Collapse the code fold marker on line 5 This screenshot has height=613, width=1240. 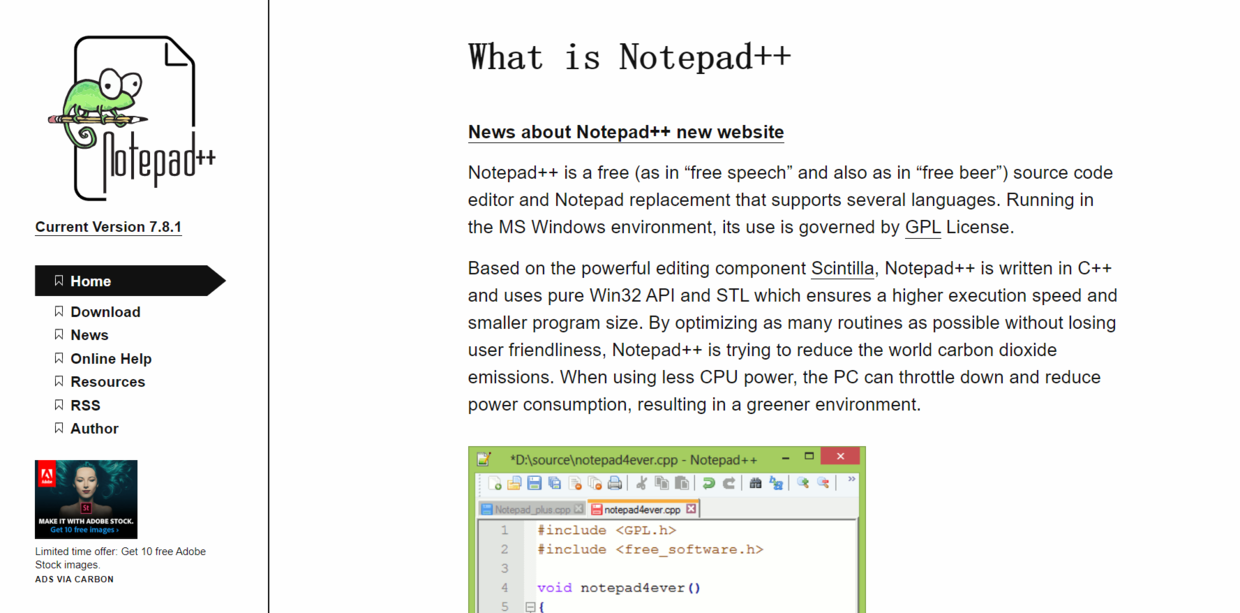click(x=528, y=606)
